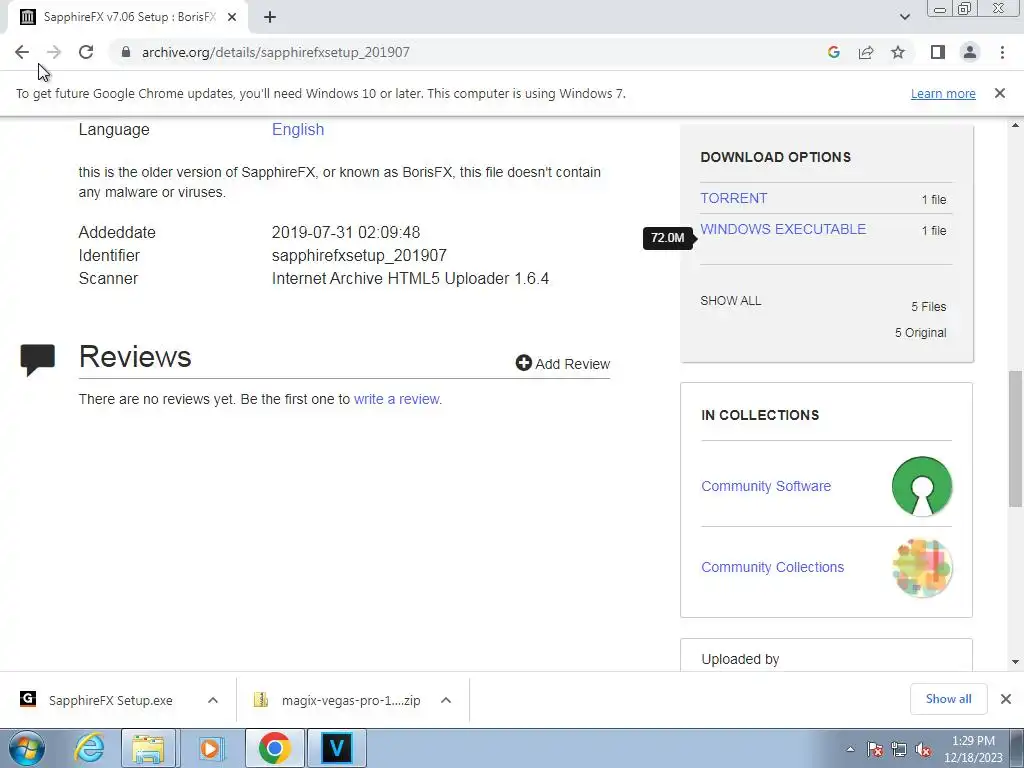This screenshot has height=768, width=1024.
Task: Open Action Center flag icon
Action: [874, 749]
